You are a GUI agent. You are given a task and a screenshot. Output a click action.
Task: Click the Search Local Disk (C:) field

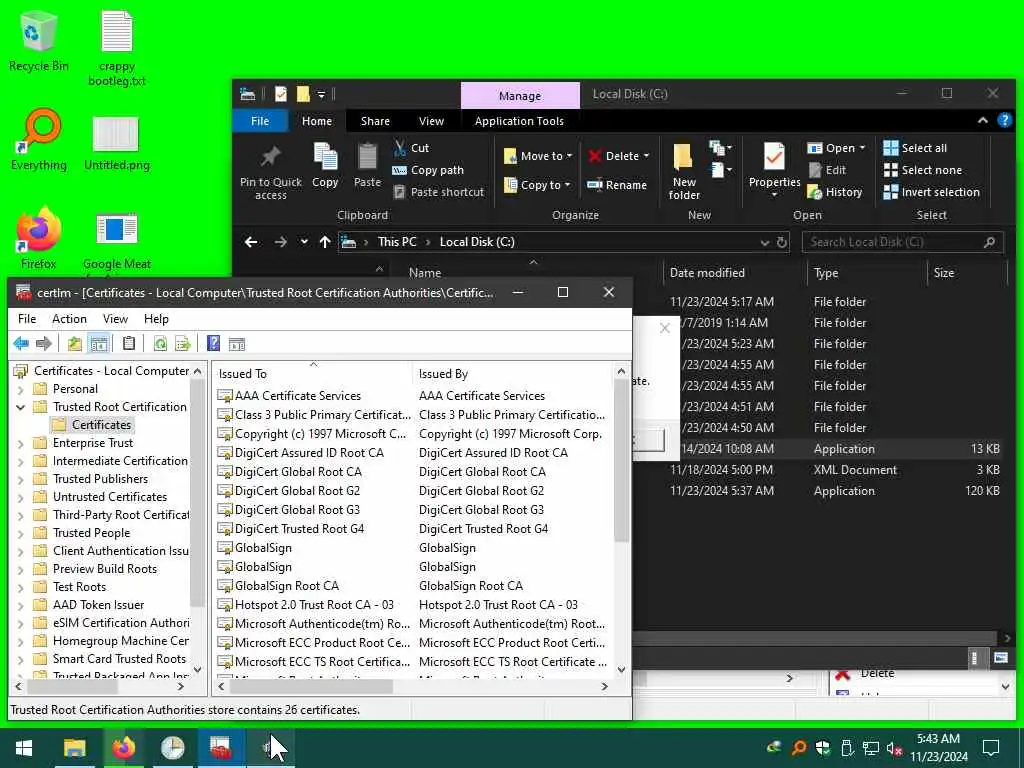pos(902,242)
